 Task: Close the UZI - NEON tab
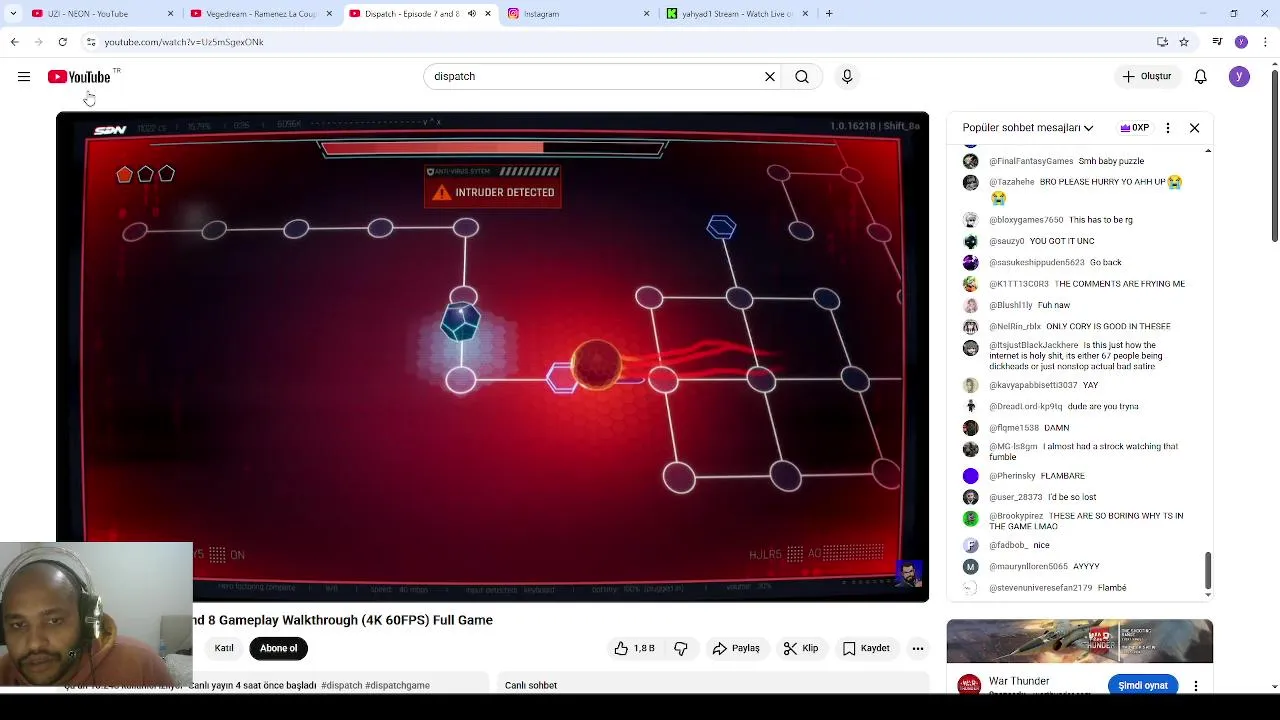coord(170,14)
